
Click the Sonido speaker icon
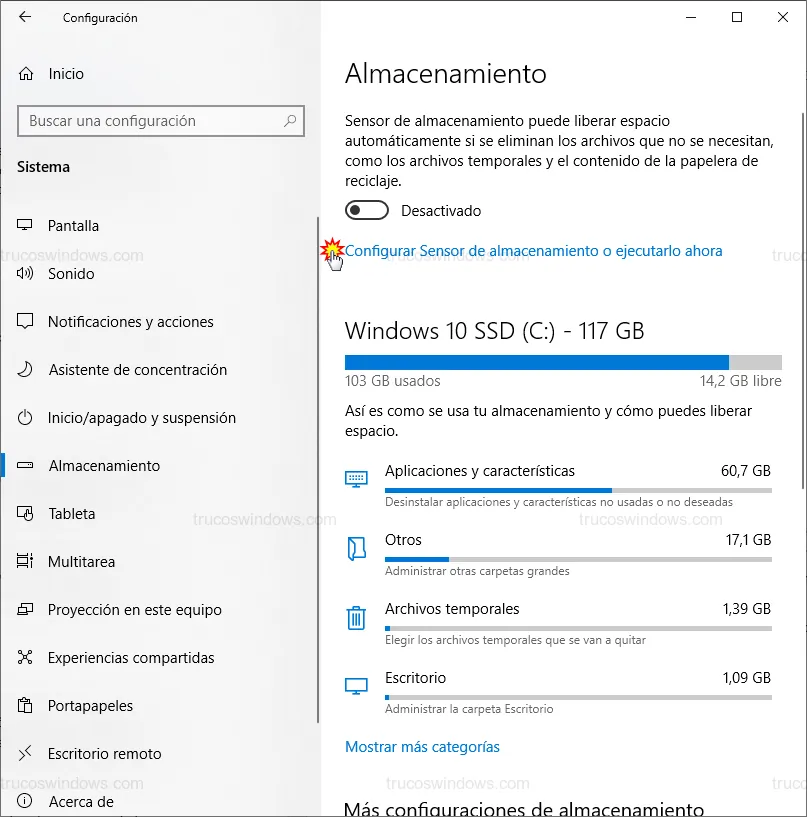[x=26, y=274]
